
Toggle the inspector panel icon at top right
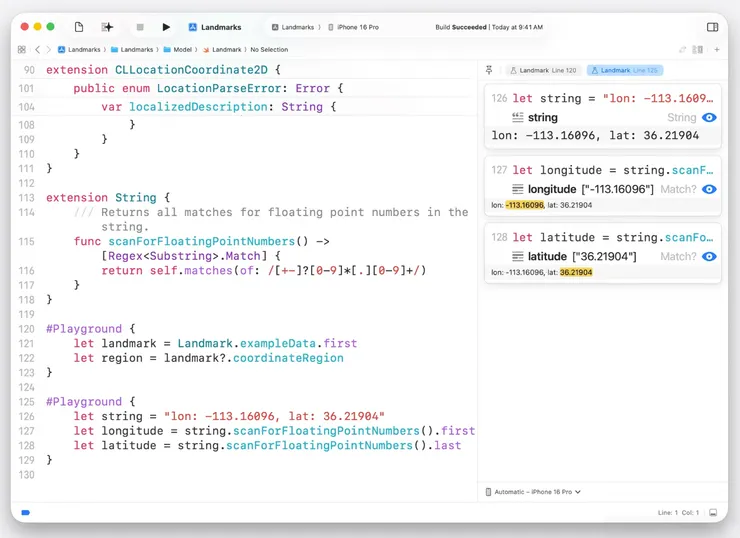tap(712, 27)
